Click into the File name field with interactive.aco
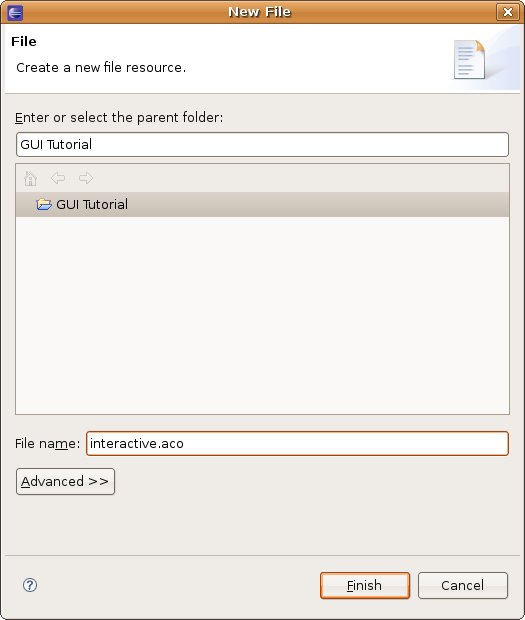 [x=297, y=443]
